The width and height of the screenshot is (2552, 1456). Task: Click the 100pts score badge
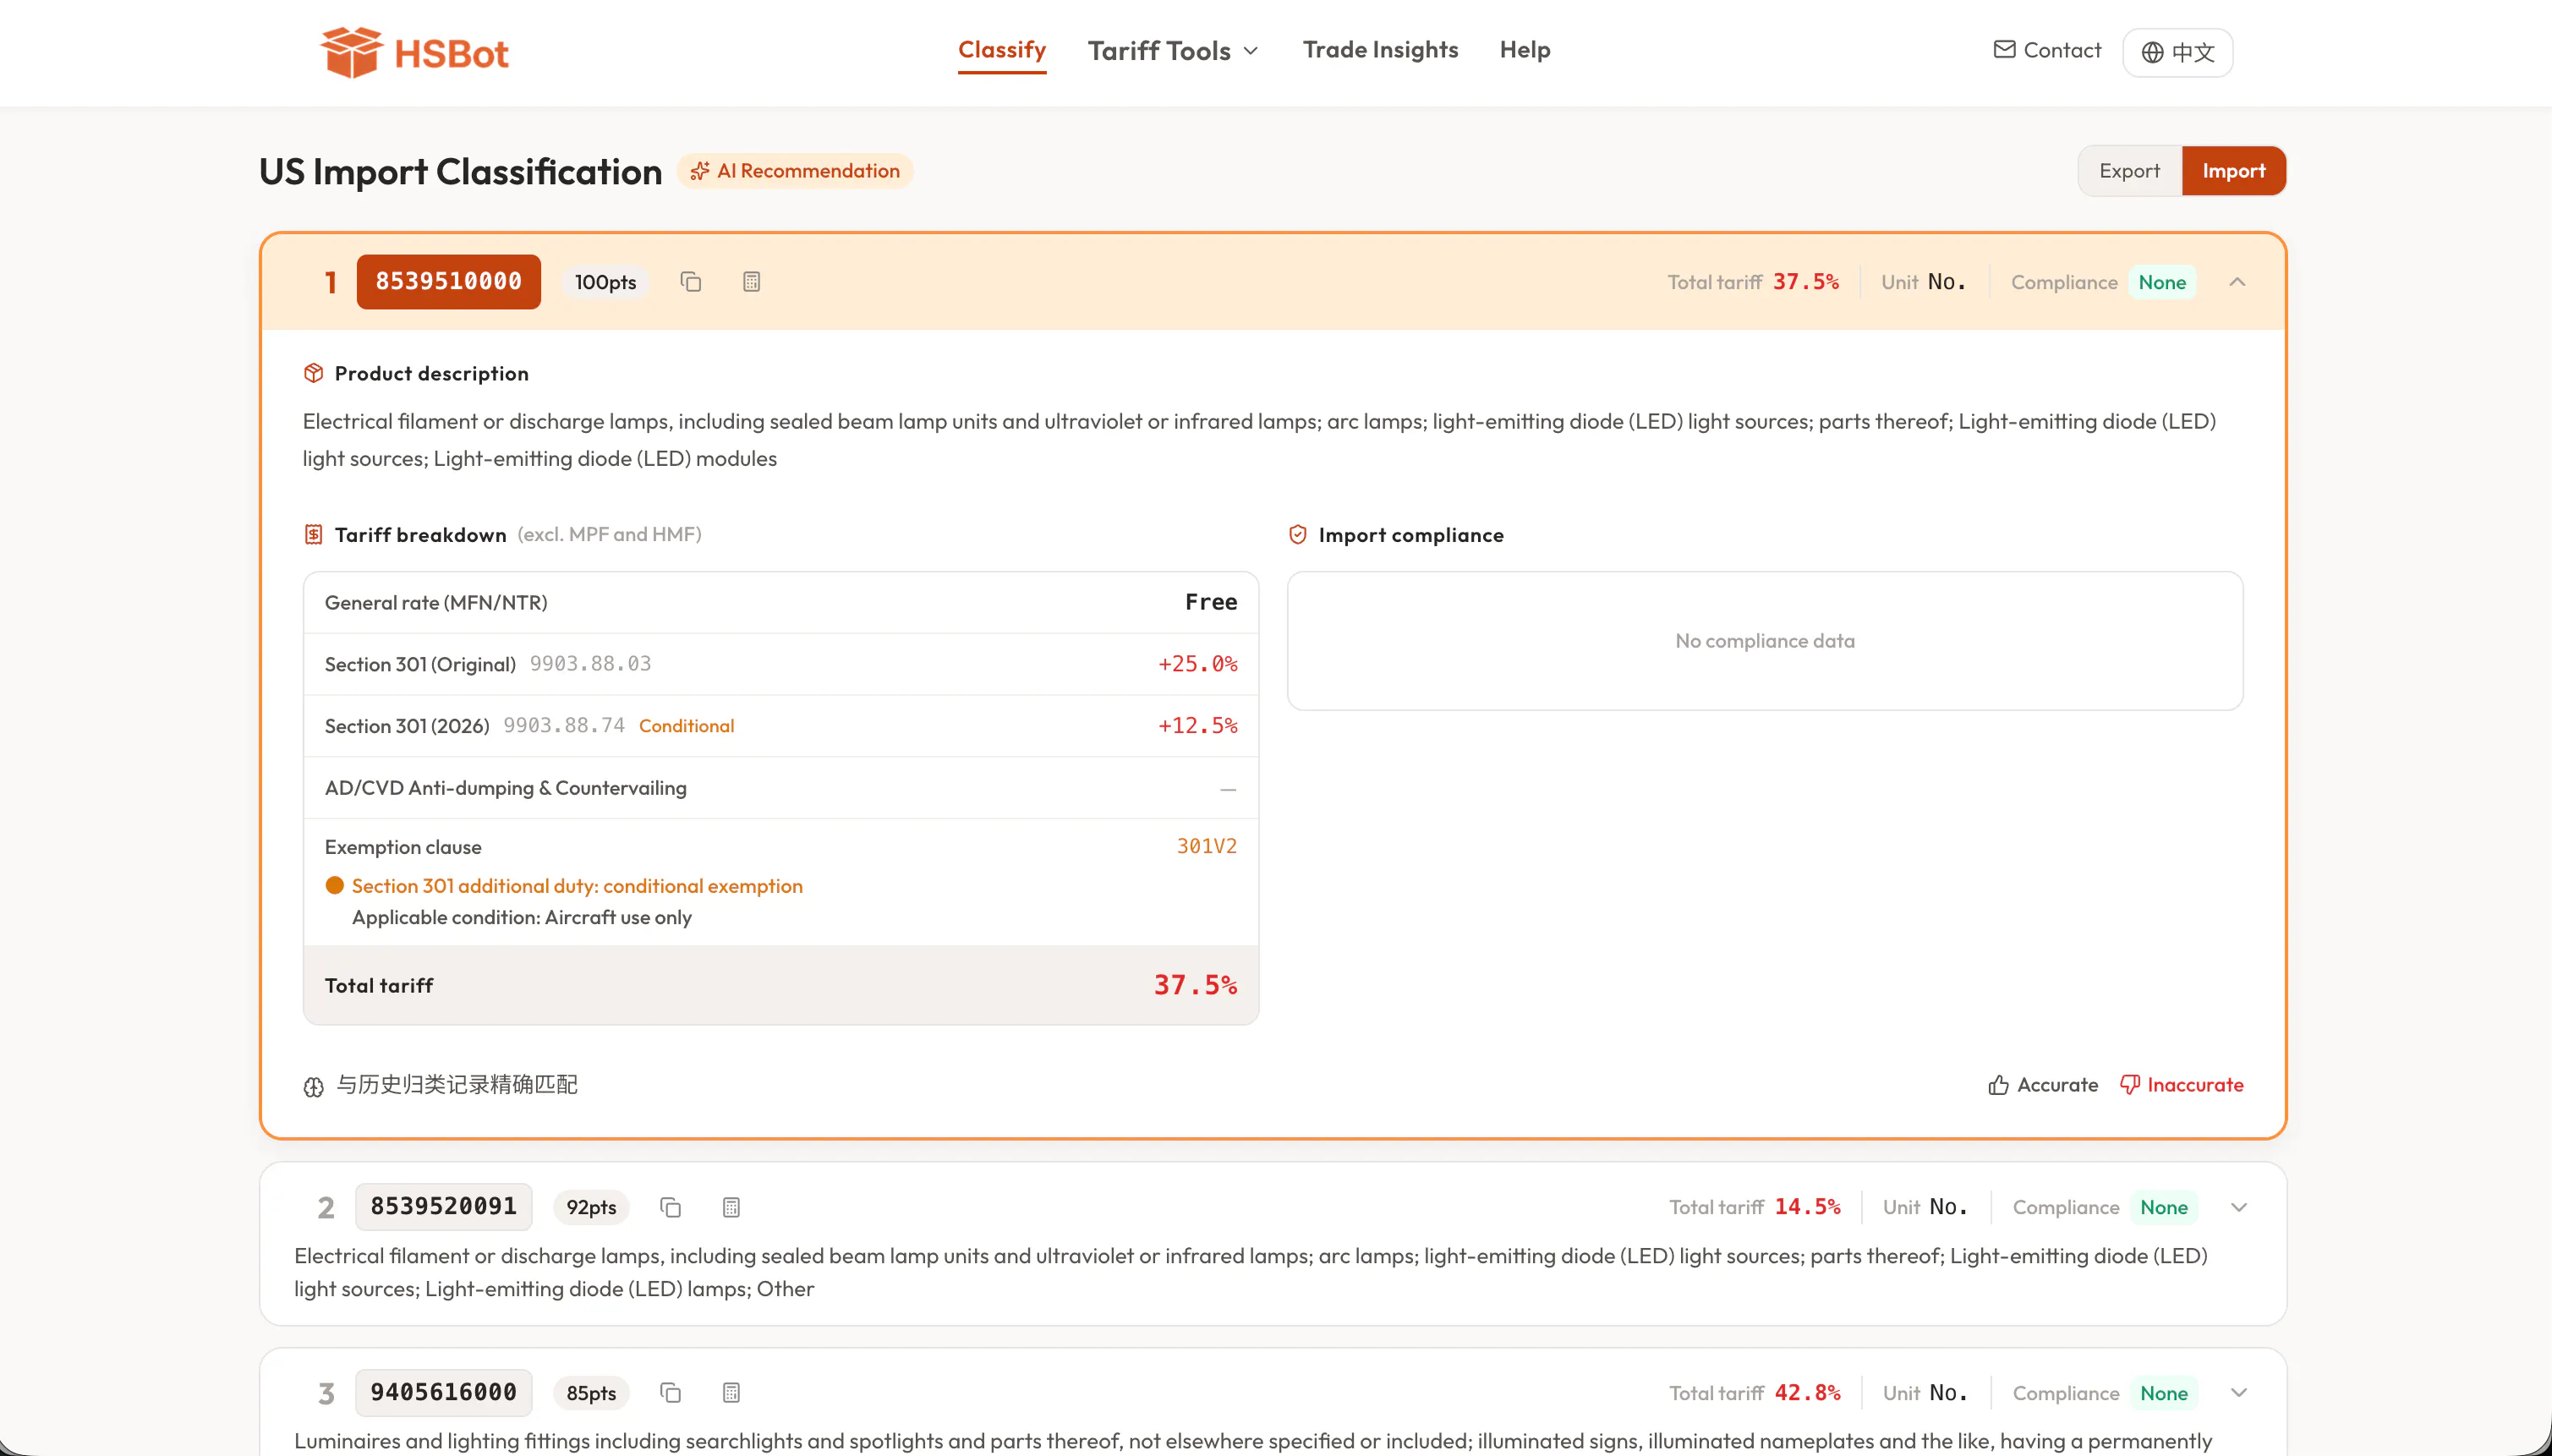coord(605,282)
